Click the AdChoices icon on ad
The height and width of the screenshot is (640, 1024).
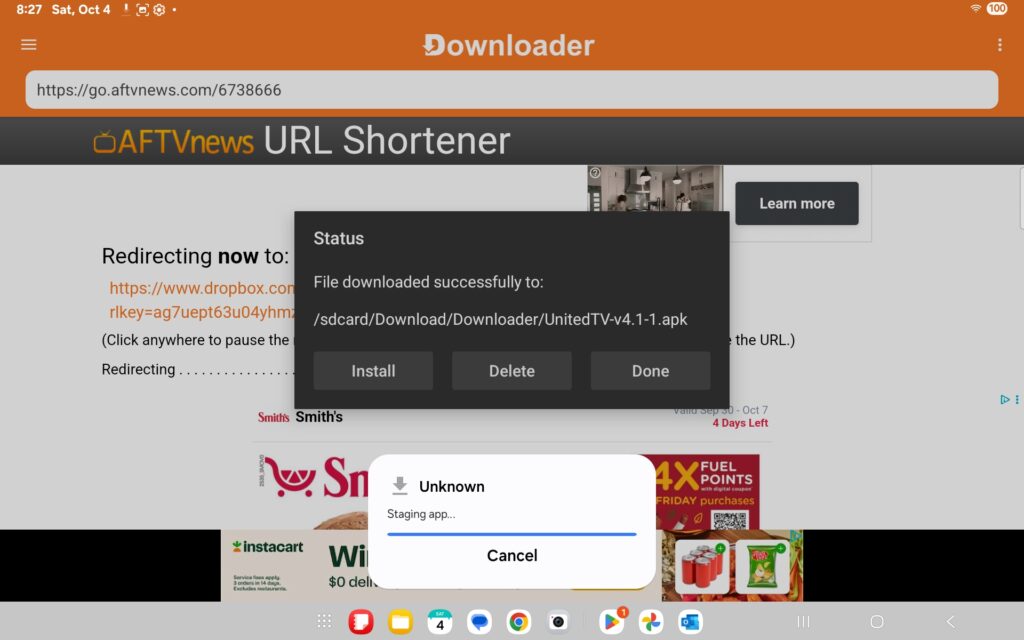pyautogui.click(x=1005, y=399)
